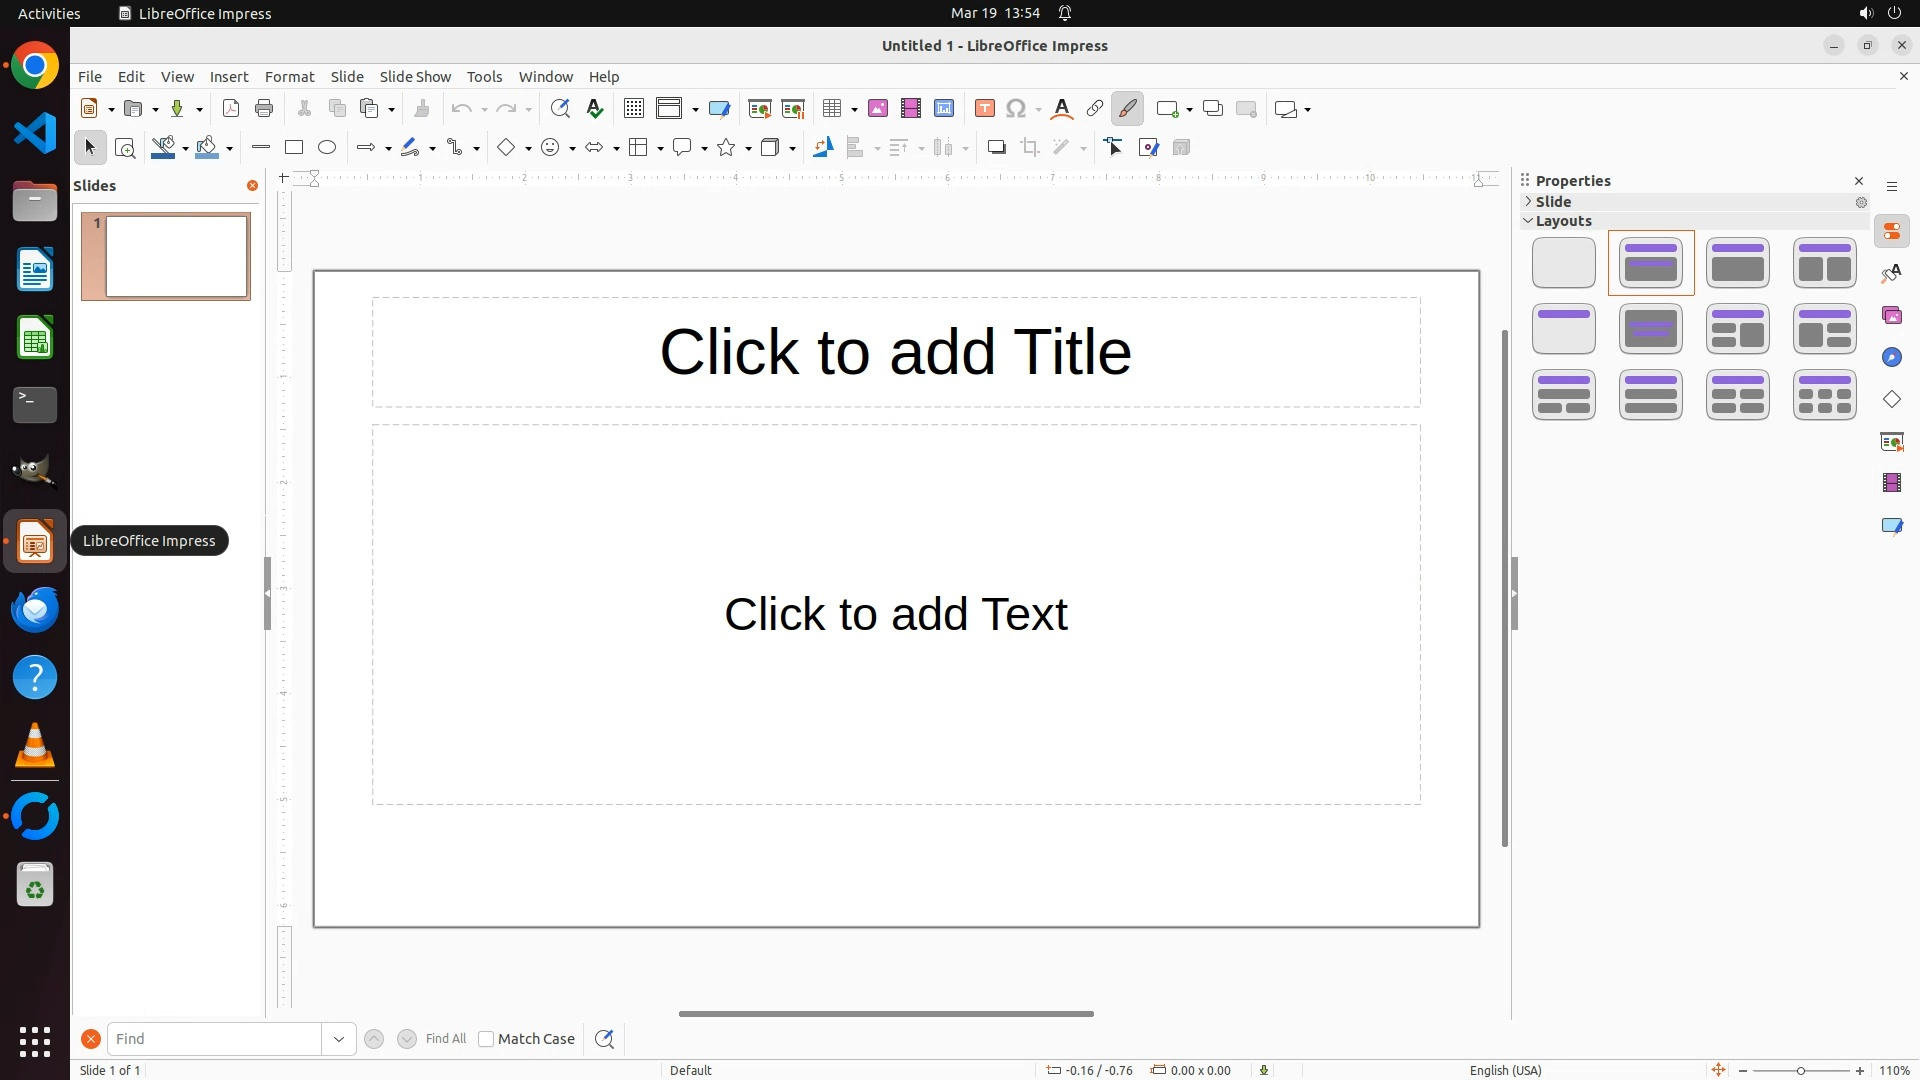Open the Format menu
This screenshot has height=1080, width=1920.
pyautogui.click(x=289, y=77)
